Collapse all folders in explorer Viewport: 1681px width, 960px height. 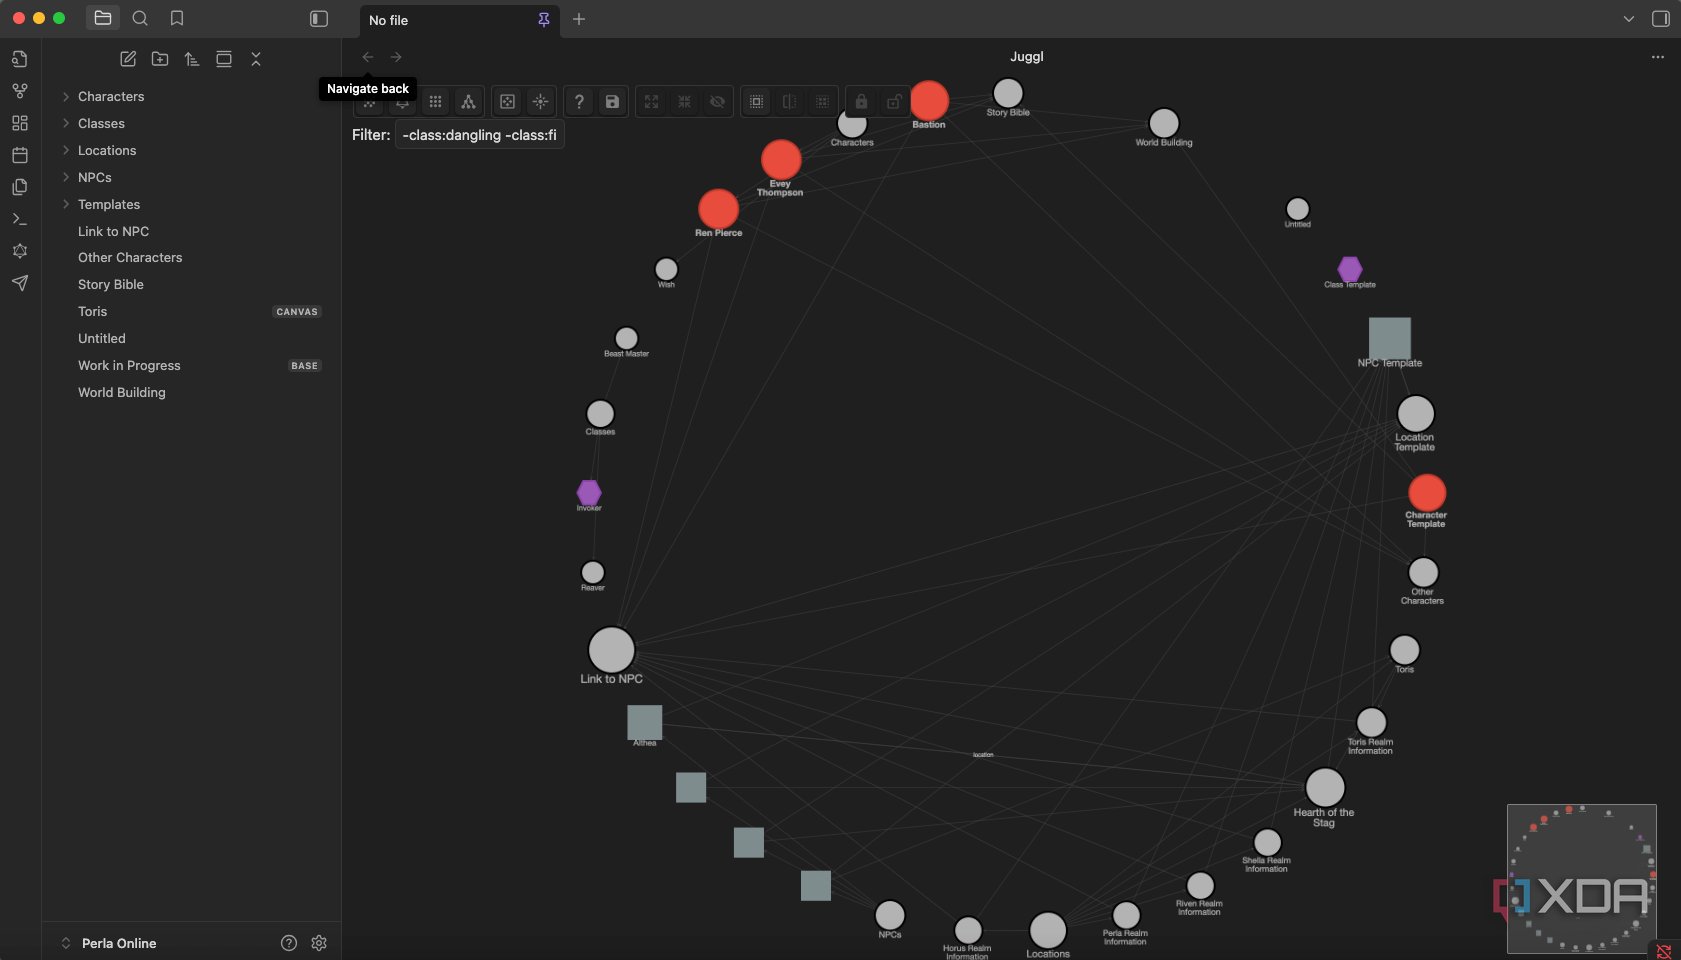click(x=256, y=59)
